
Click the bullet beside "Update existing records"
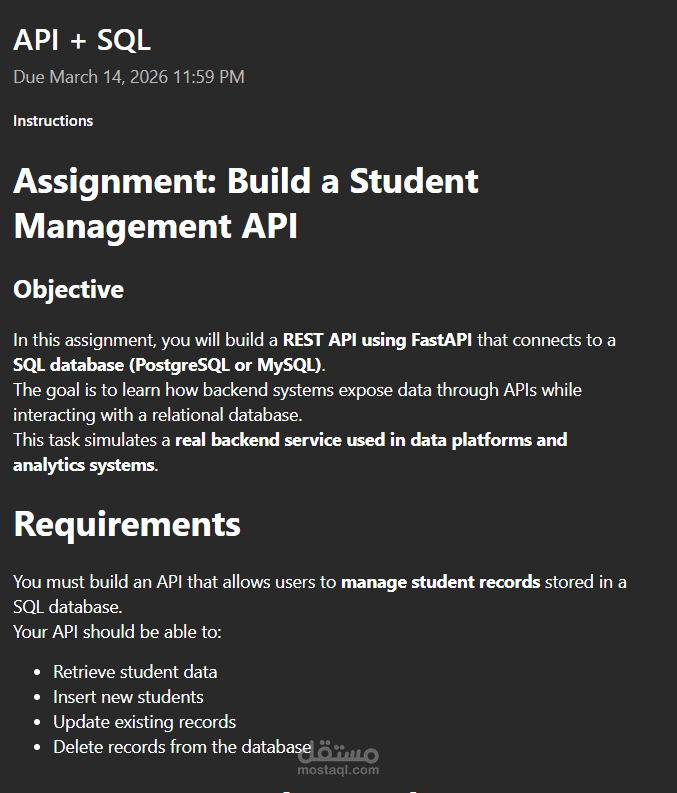[38, 722]
